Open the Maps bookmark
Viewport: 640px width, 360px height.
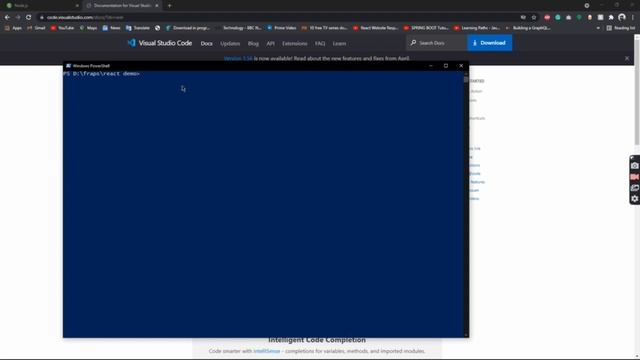88,28
